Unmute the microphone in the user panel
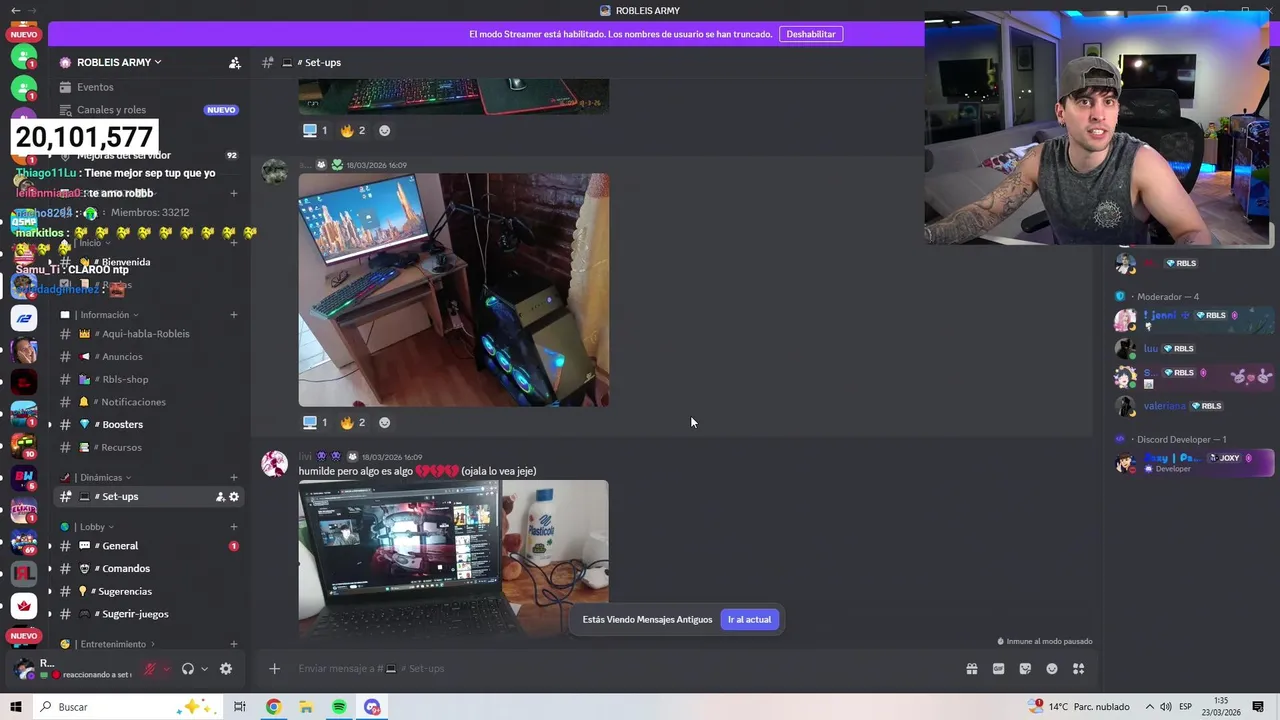 point(150,669)
